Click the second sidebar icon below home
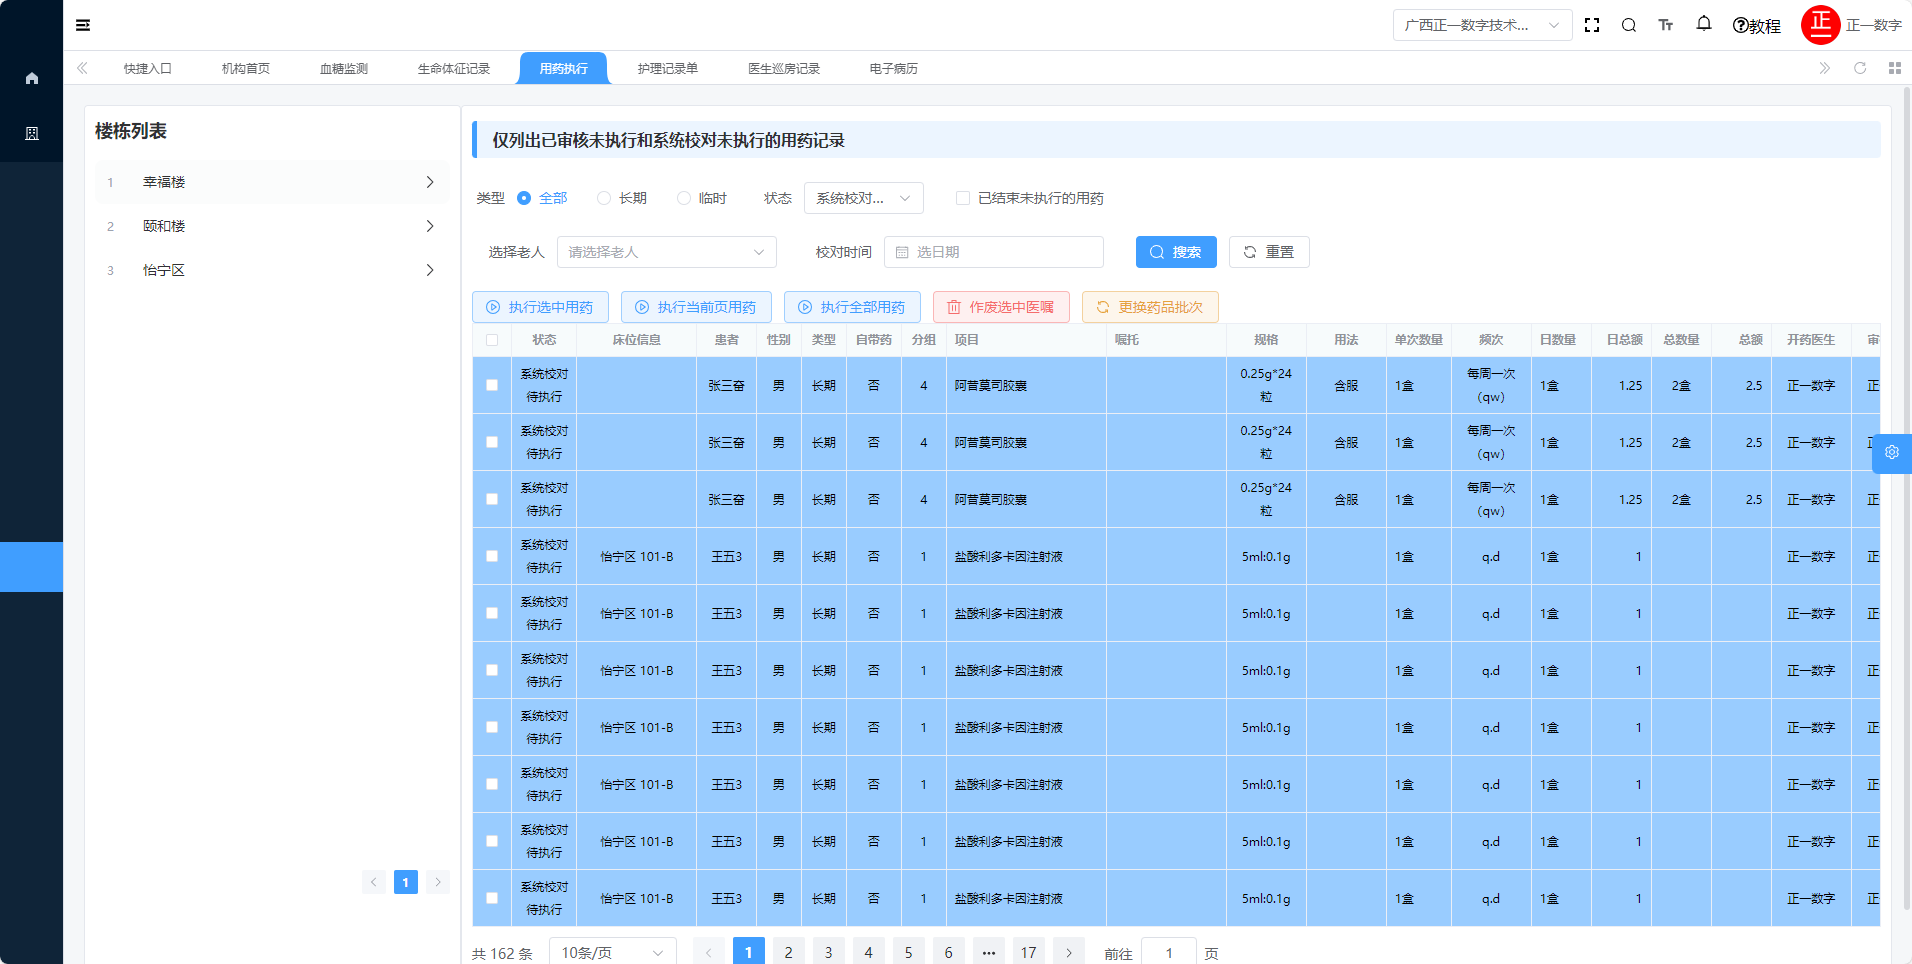The image size is (1912, 964). click(x=32, y=133)
